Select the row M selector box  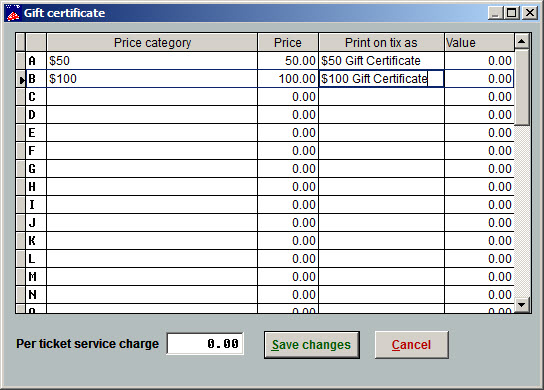[x=21, y=277]
